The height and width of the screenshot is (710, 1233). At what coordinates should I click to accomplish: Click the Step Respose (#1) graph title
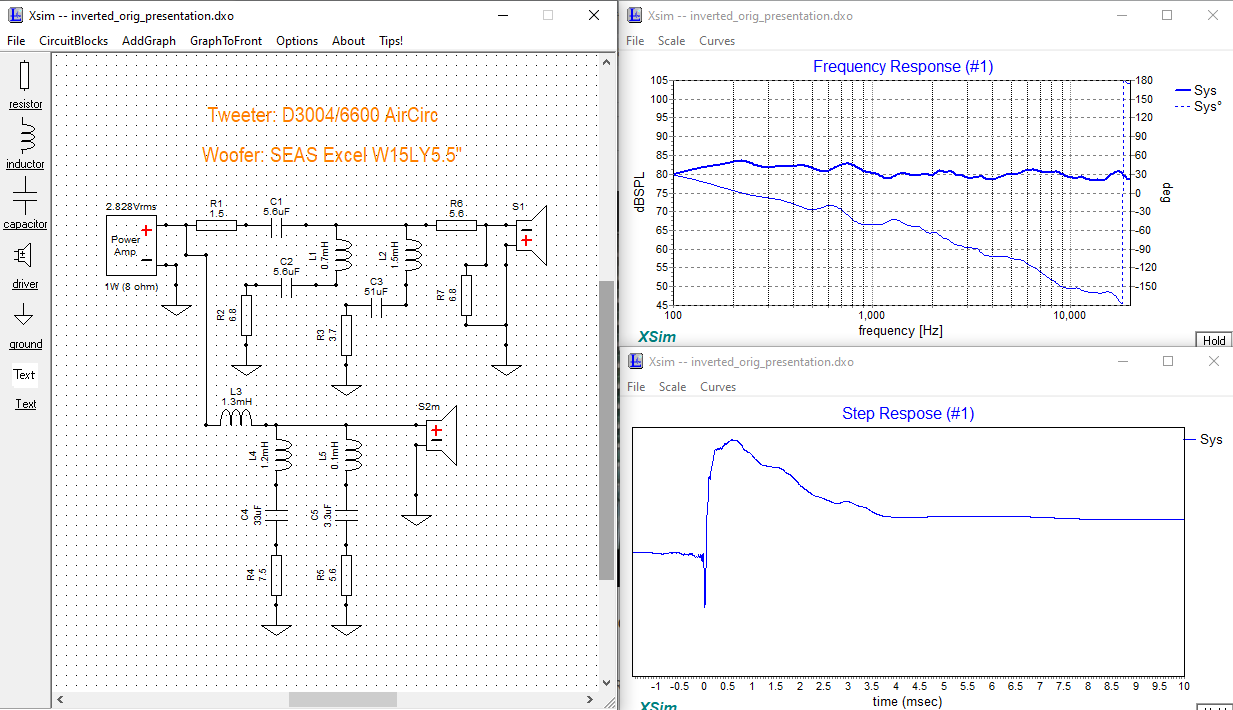pos(908,413)
